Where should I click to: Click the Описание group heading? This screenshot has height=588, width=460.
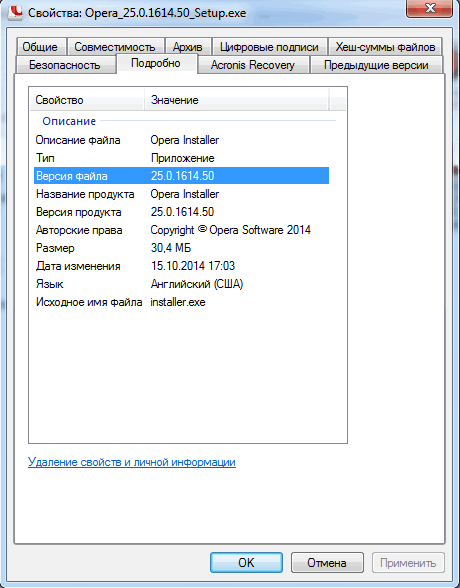tap(69, 121)
